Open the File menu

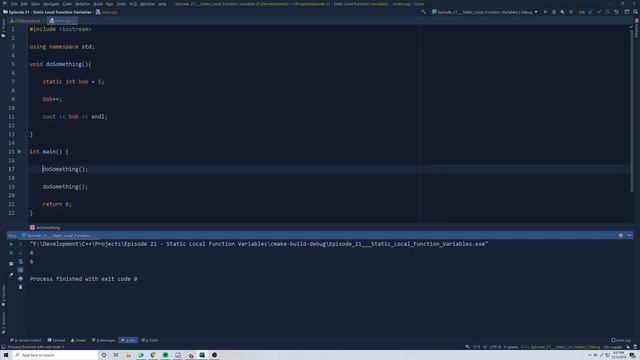14,4
